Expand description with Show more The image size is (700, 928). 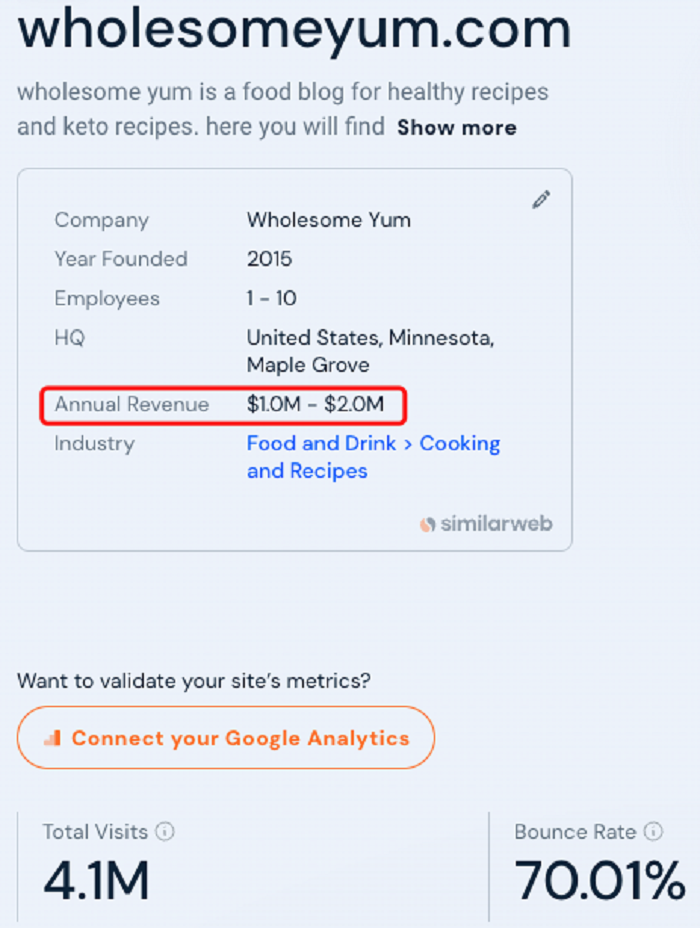tap(457, 128)
